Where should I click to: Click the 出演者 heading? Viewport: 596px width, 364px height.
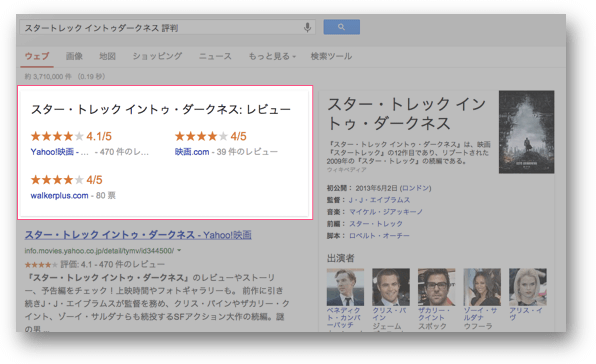[341, 258]
